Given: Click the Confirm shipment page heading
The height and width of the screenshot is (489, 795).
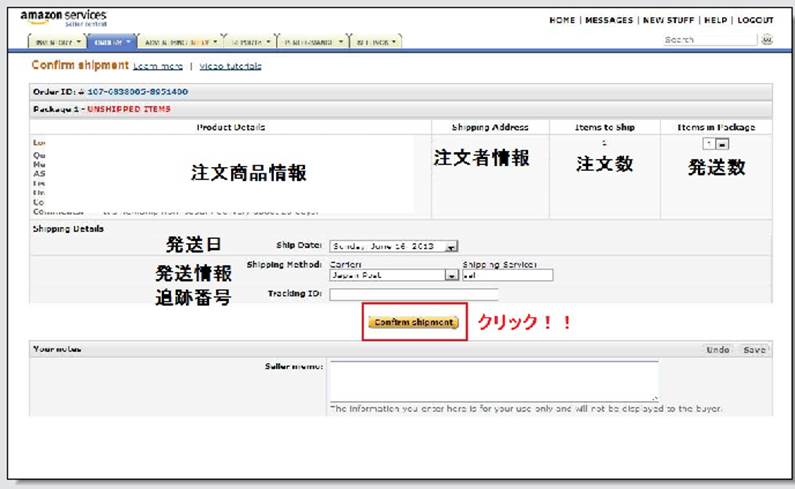Looking at the screenshot, I should [x=80, y=65].
